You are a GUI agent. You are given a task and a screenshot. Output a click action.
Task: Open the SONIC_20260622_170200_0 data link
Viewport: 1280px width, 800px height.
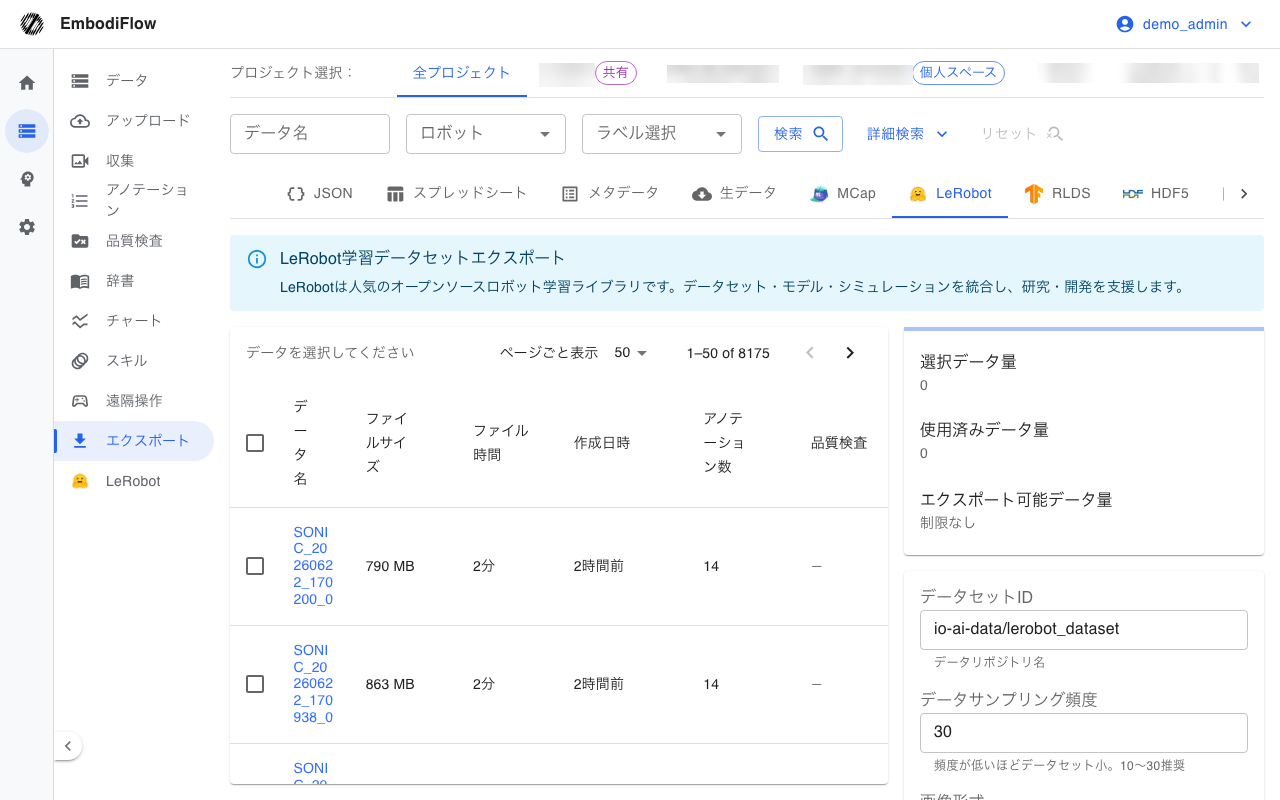pyautogui.click(x=313, y=566)
